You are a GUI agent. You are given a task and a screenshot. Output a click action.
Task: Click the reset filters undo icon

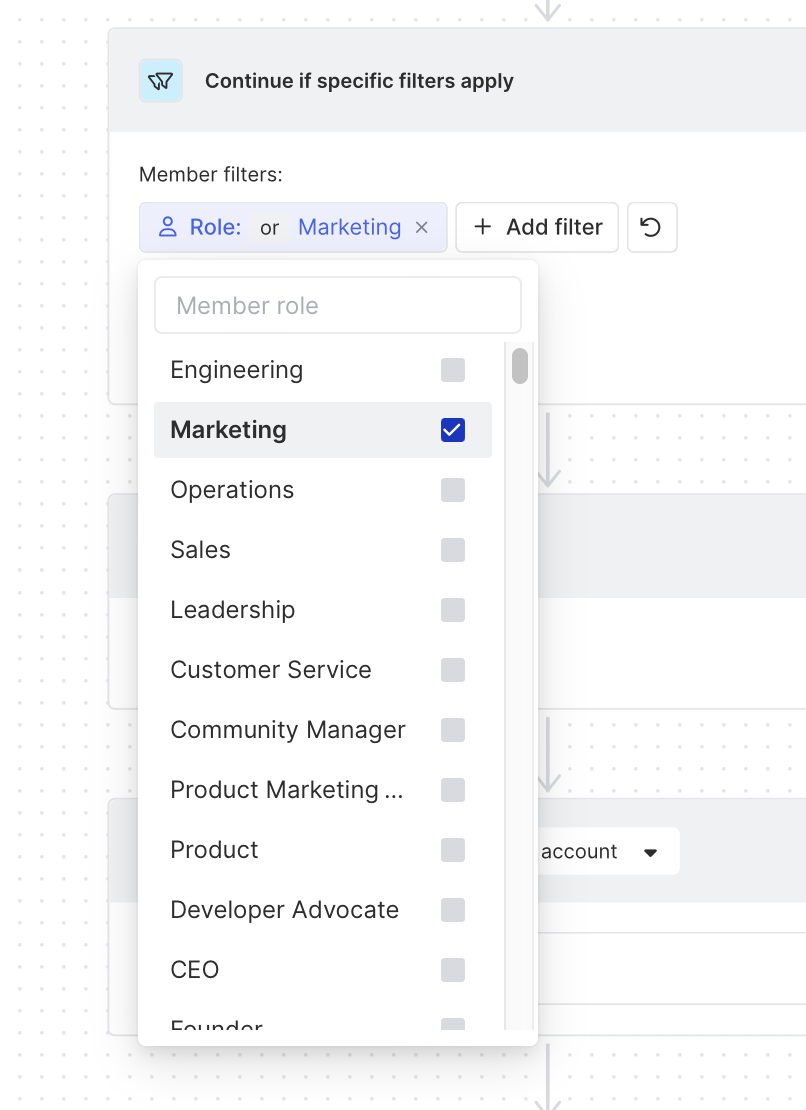tap(651, 228)
